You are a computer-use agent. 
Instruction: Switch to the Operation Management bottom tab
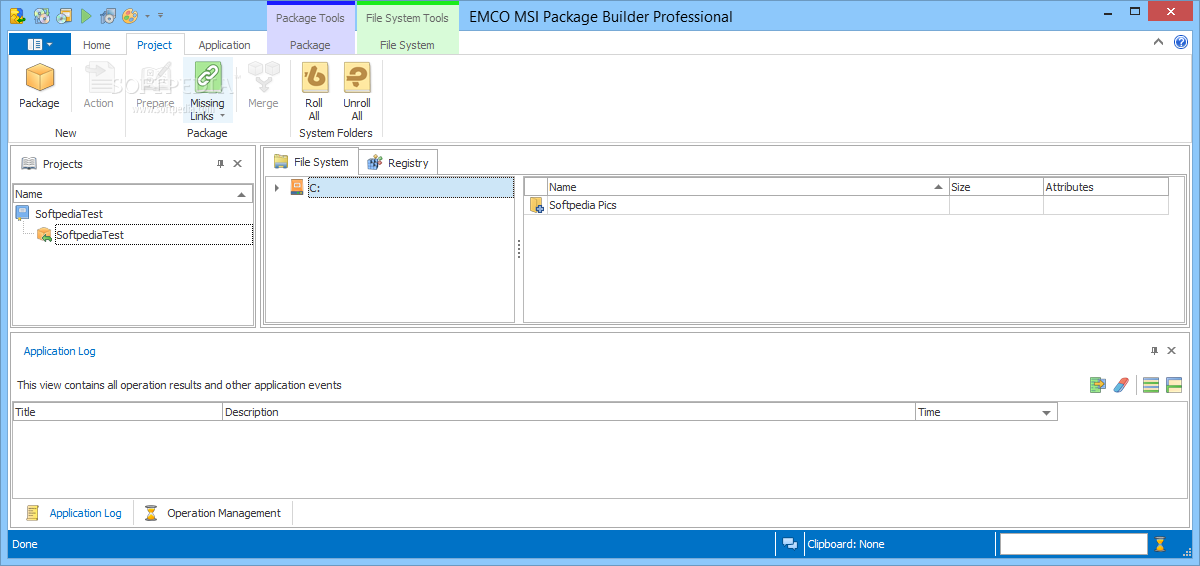tap(213, 513)
